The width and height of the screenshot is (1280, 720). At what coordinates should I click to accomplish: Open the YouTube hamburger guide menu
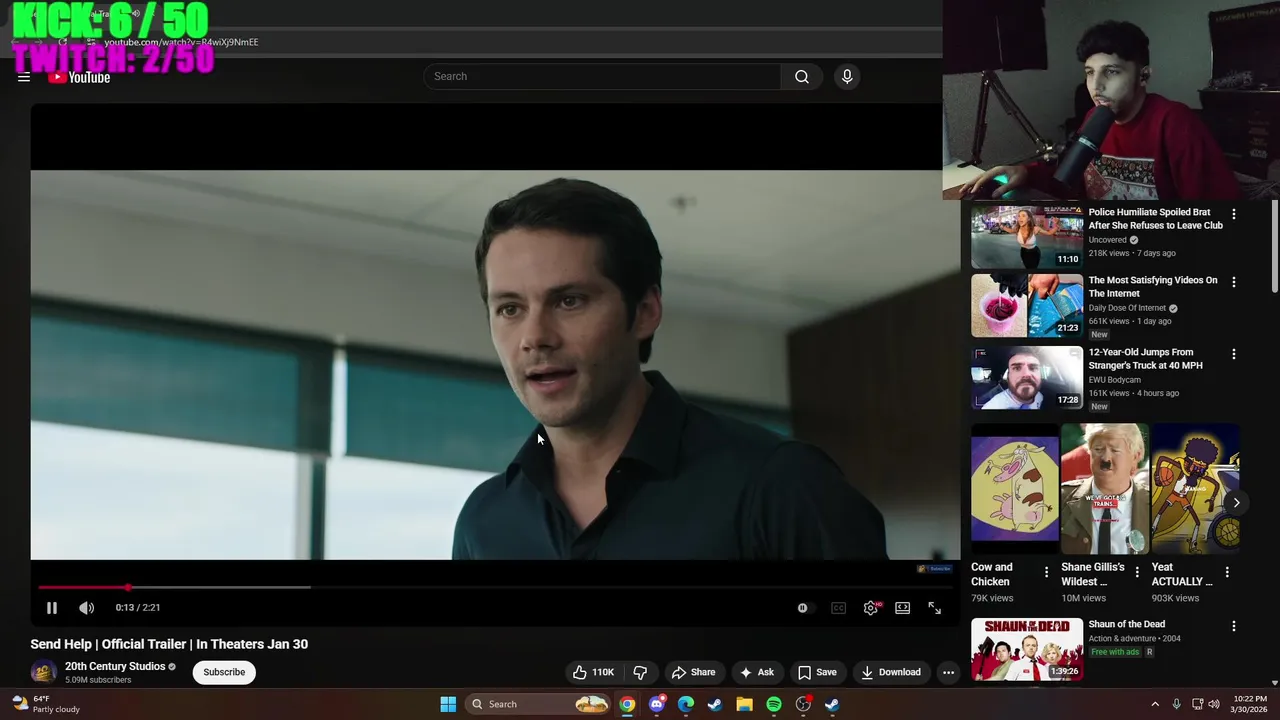pyautogui.click(x=24, y=77)
